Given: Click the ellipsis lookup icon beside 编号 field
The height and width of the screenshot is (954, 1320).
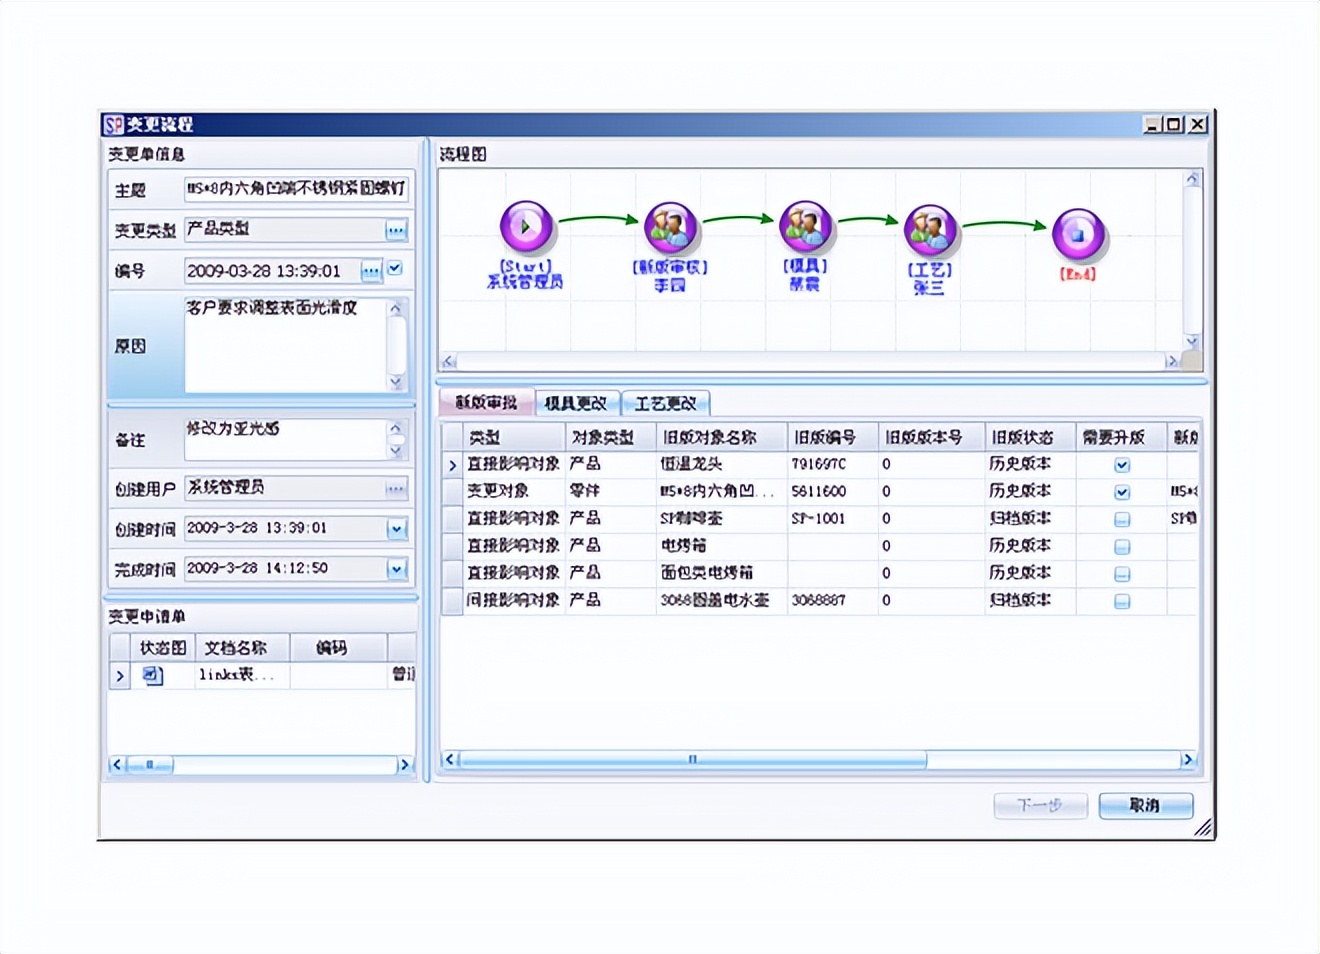Looking at the screenshot, I should 371,270.
